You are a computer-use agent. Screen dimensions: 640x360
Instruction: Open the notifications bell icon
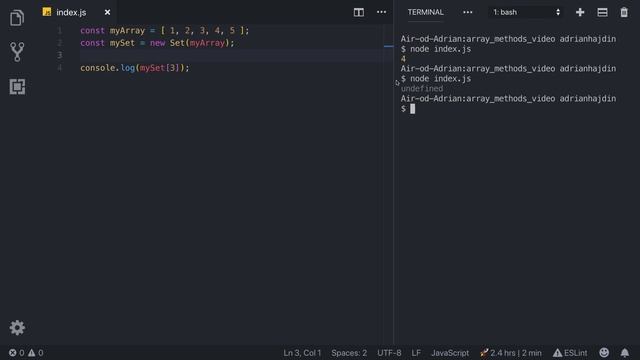pyautogui.click(x=624, y=352)
